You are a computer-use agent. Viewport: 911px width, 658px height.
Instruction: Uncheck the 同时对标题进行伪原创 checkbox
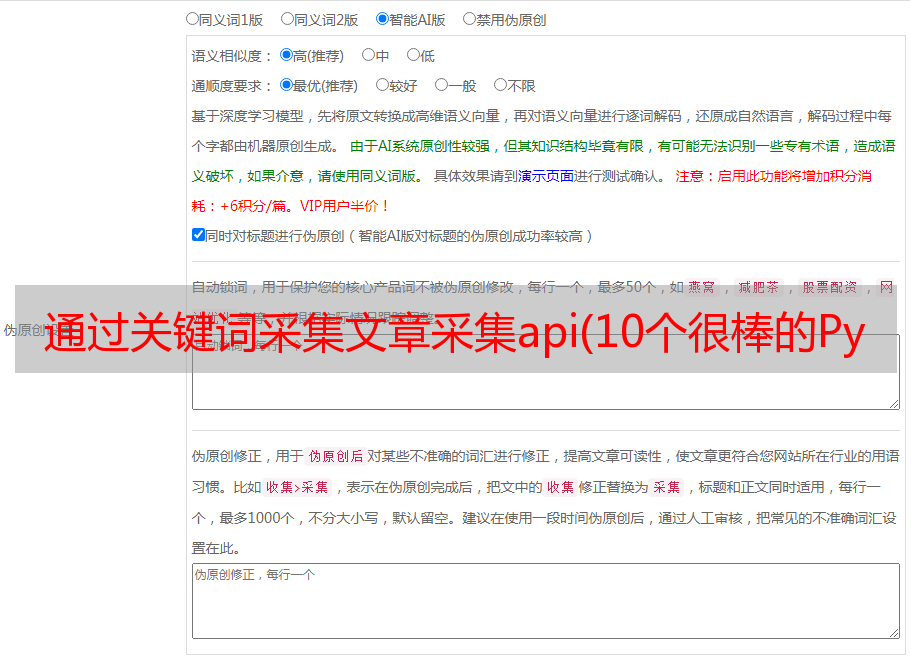pos(198,236)
